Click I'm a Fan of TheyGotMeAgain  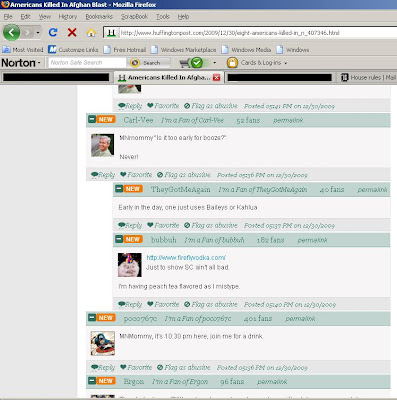coord(263,190)
